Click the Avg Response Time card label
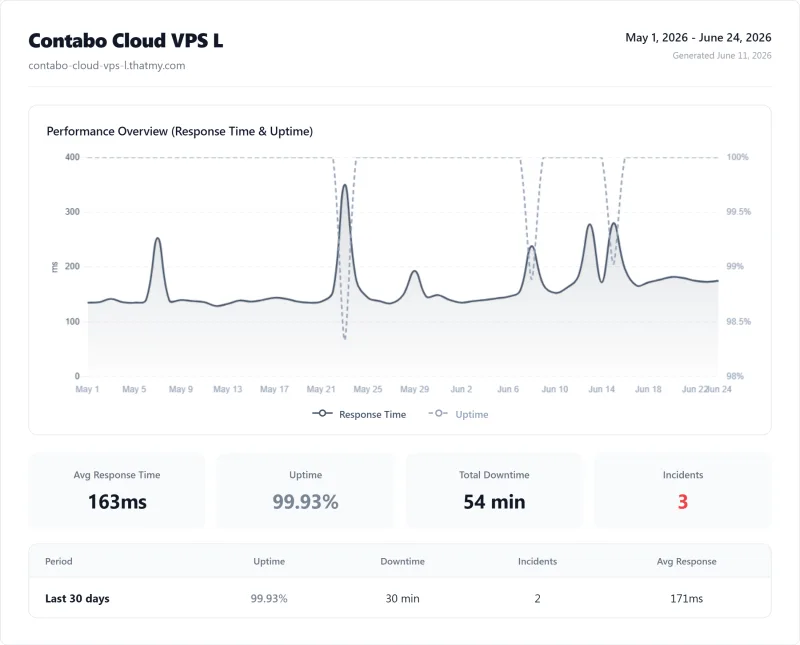 [117, 475]
